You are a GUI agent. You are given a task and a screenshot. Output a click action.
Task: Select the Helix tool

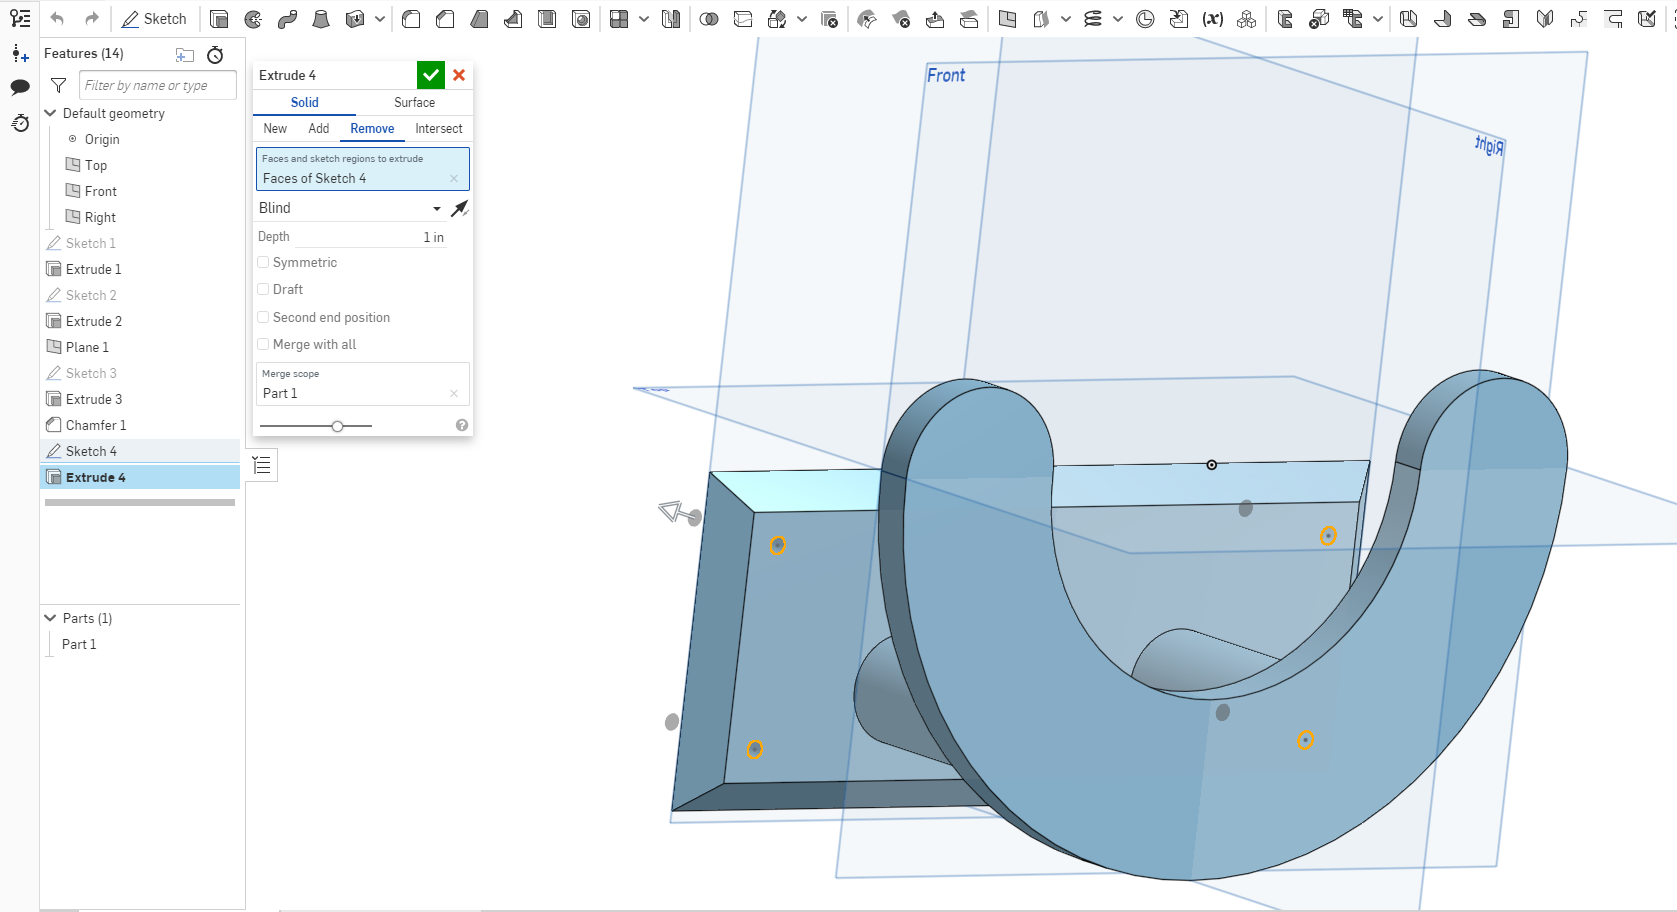coord(1093,19)
